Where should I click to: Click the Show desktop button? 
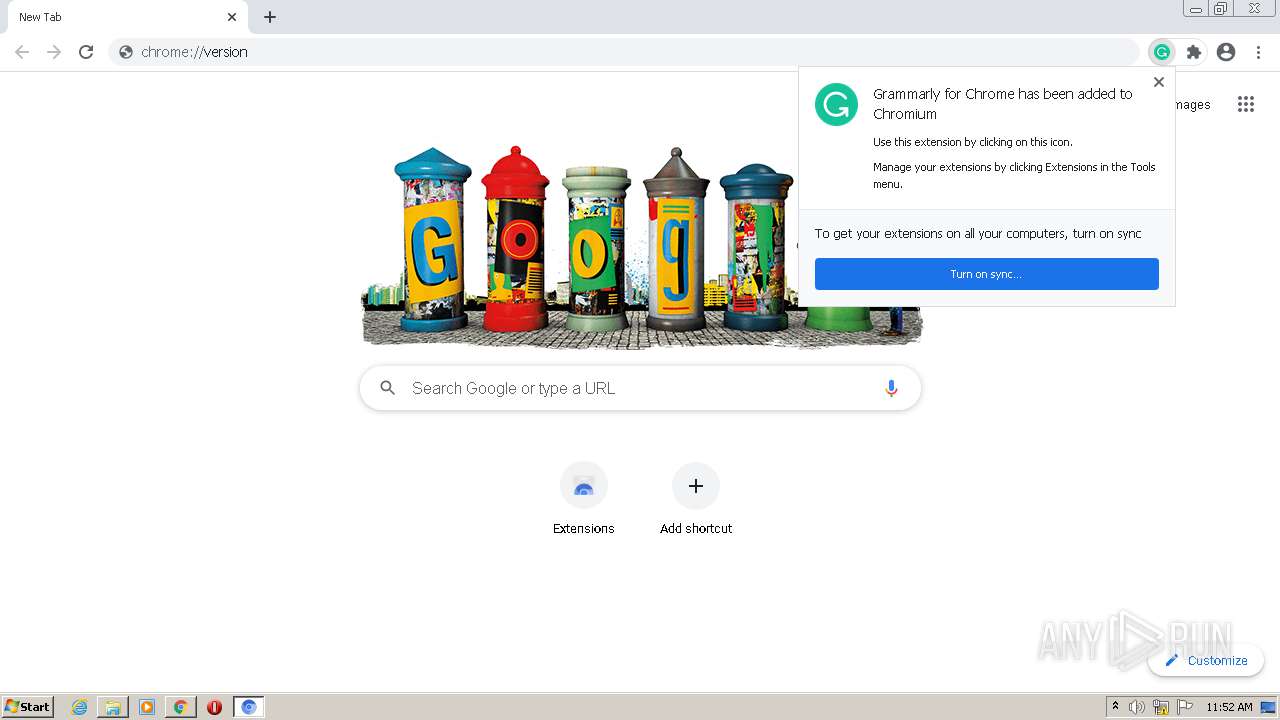tap(1269, 707)
